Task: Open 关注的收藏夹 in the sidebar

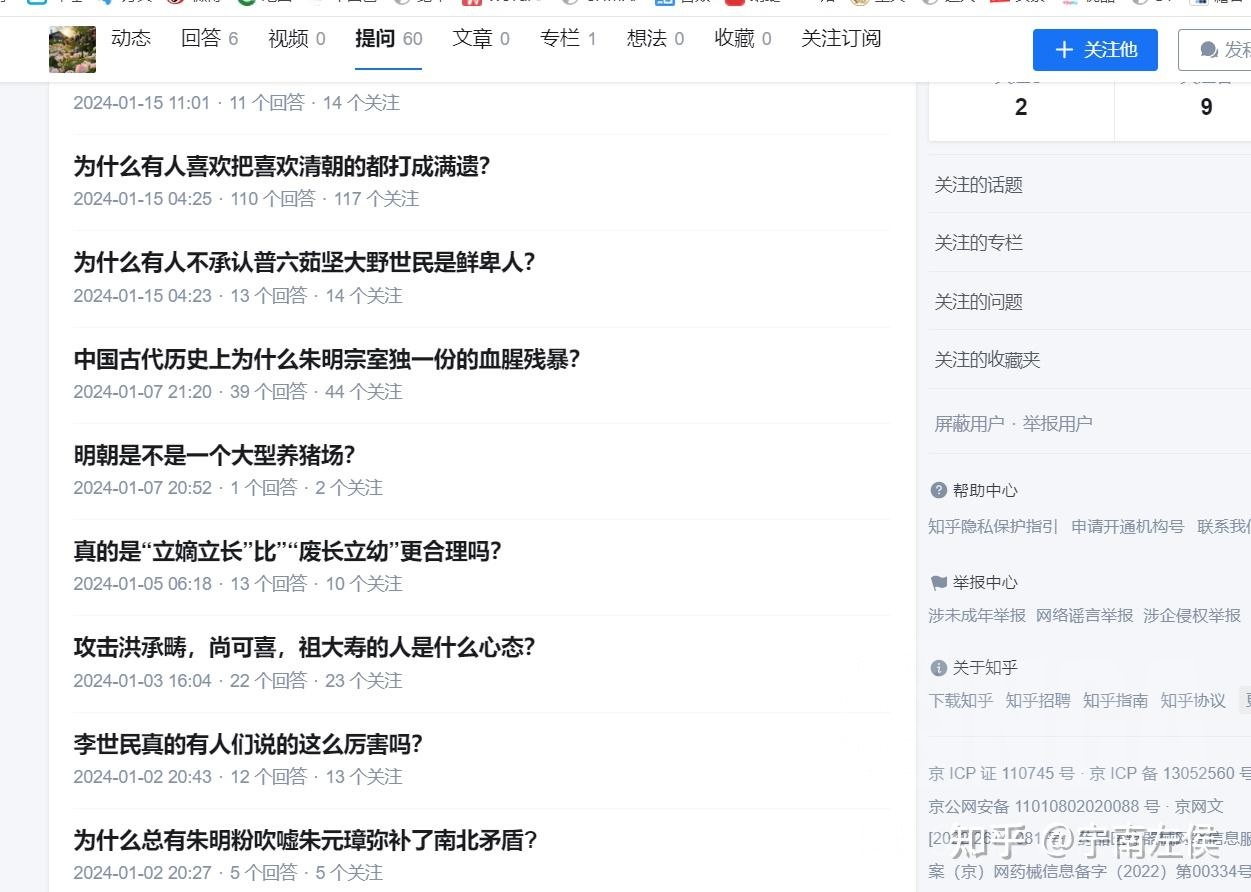Action: (x=988, y=360)
